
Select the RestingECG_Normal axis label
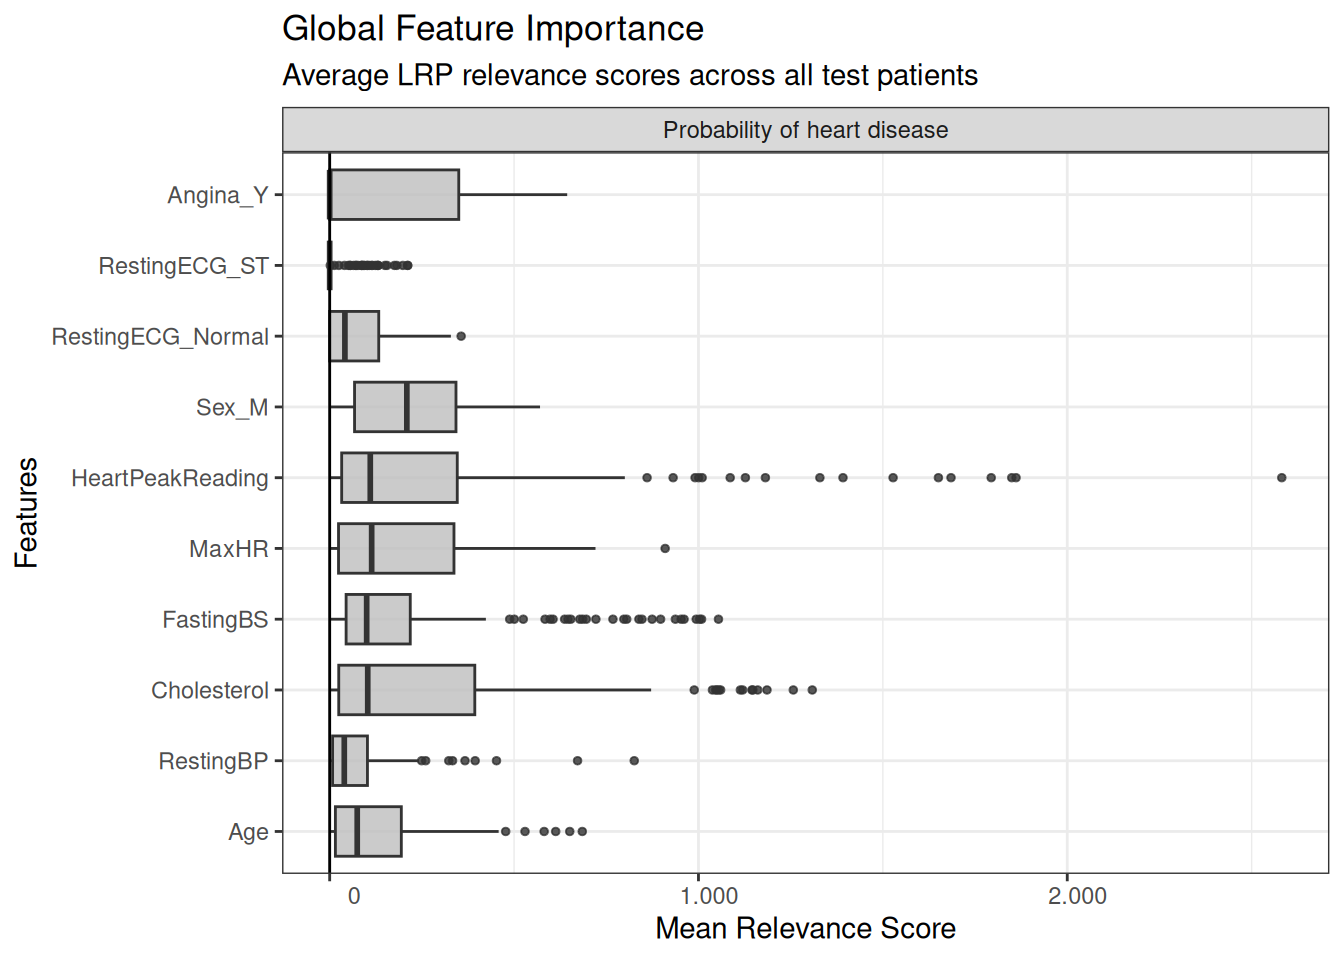160,337
